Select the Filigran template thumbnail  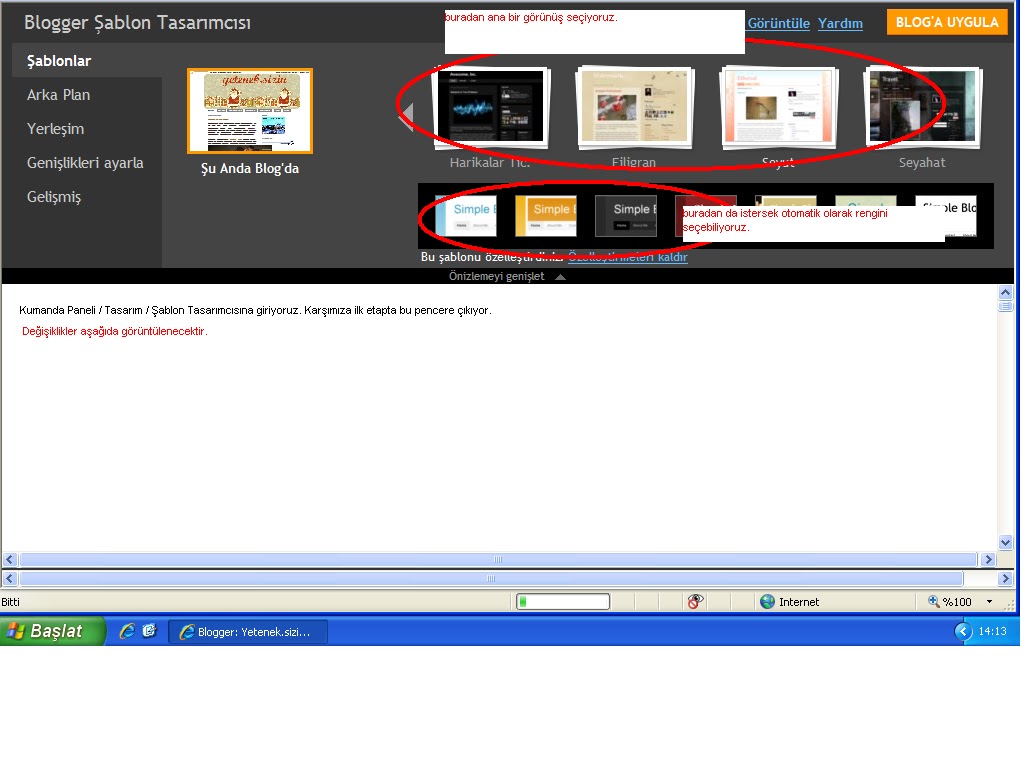pos(634,106)
